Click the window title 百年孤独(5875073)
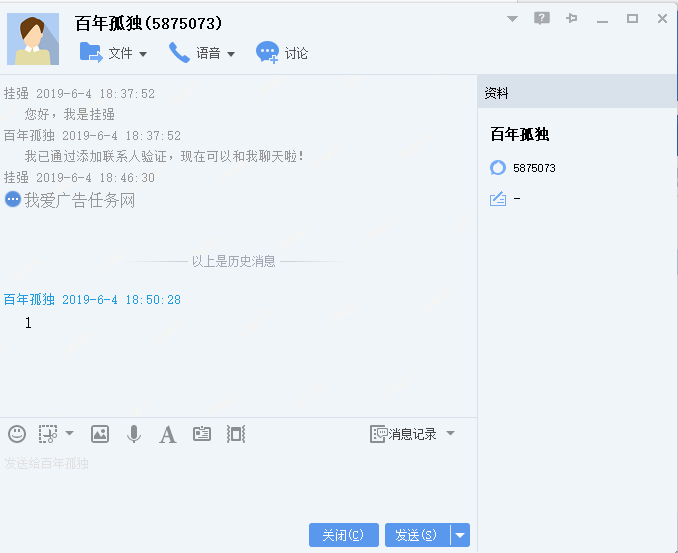This screenshot has width=678, height=553. tap(148, 23)
